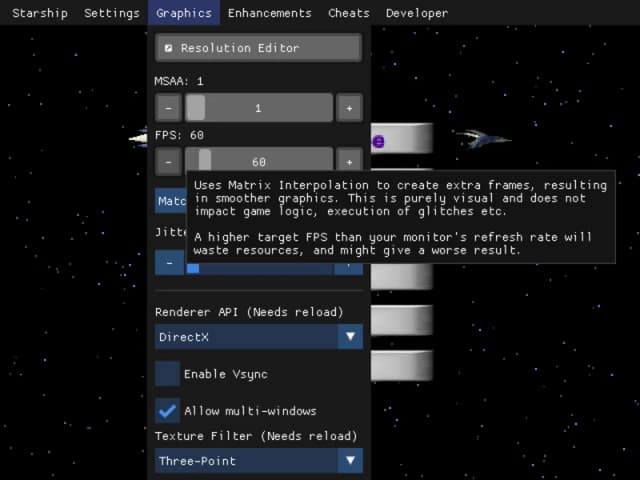Click the 'Enable Vsync' label text
Viewport: 640px width, 480px height.
tap(226, 374)
